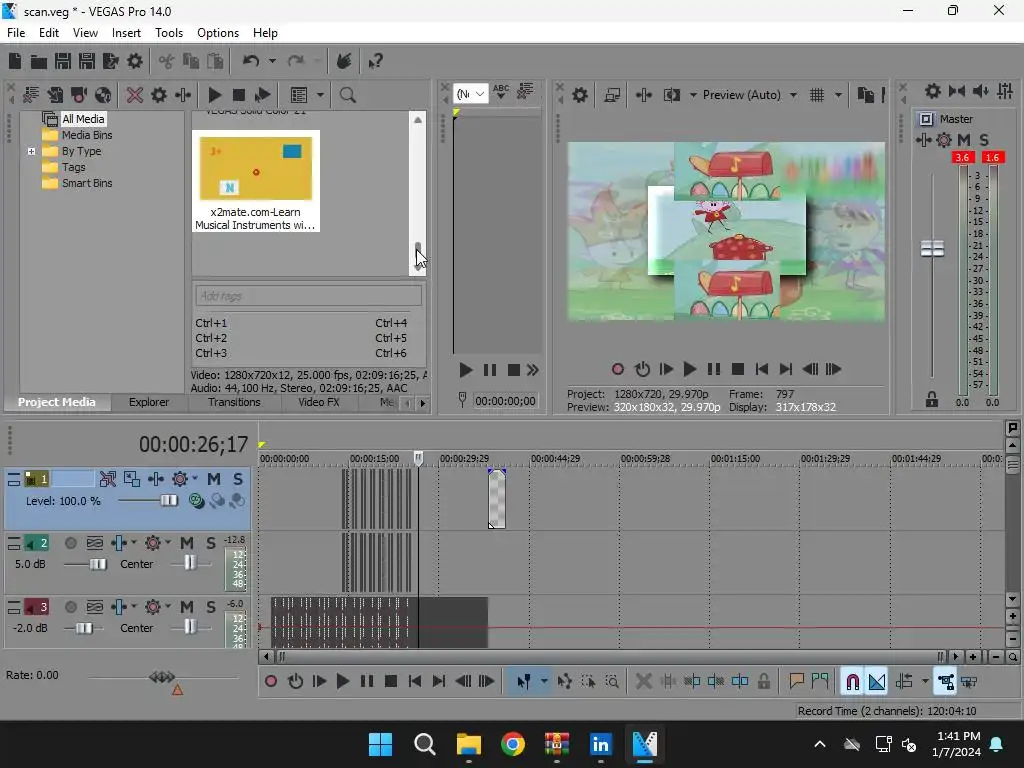This screenshot has width=1024, height=768.
Task: Open track FX on video track 1
Action: tap(180, 479)
